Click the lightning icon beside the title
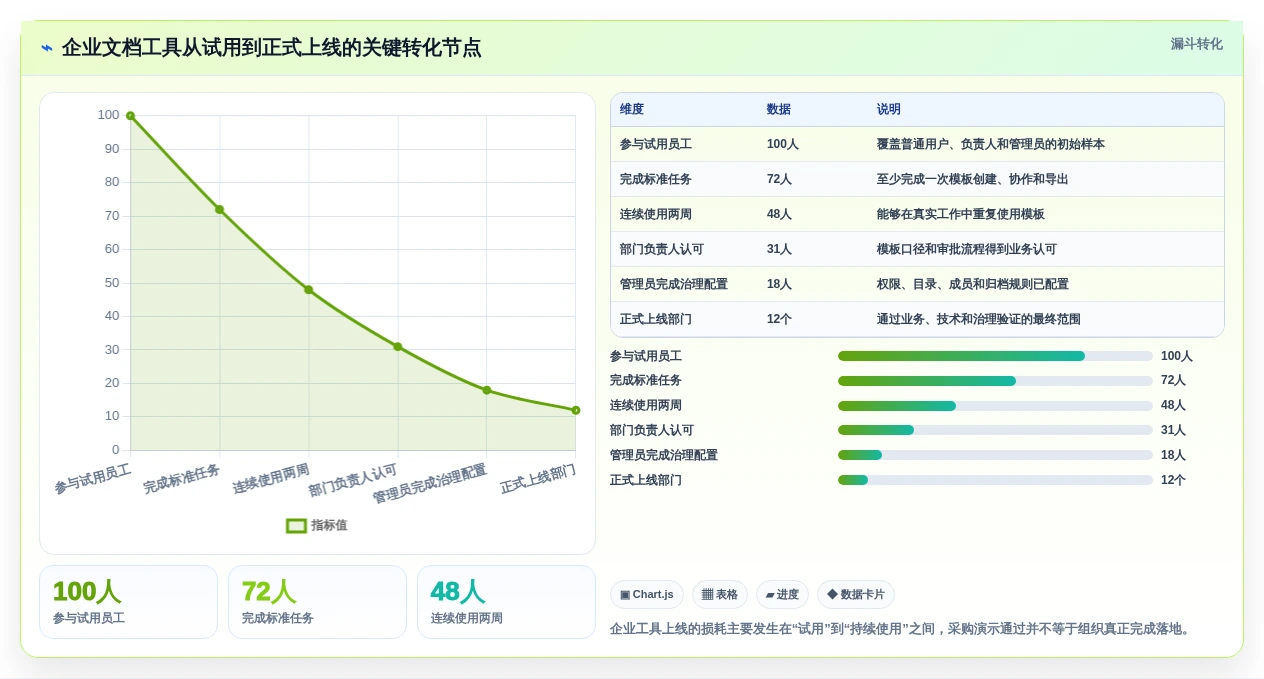This screenshot has height=679, width=1264. pyautogui.click(x=46, y=48)
